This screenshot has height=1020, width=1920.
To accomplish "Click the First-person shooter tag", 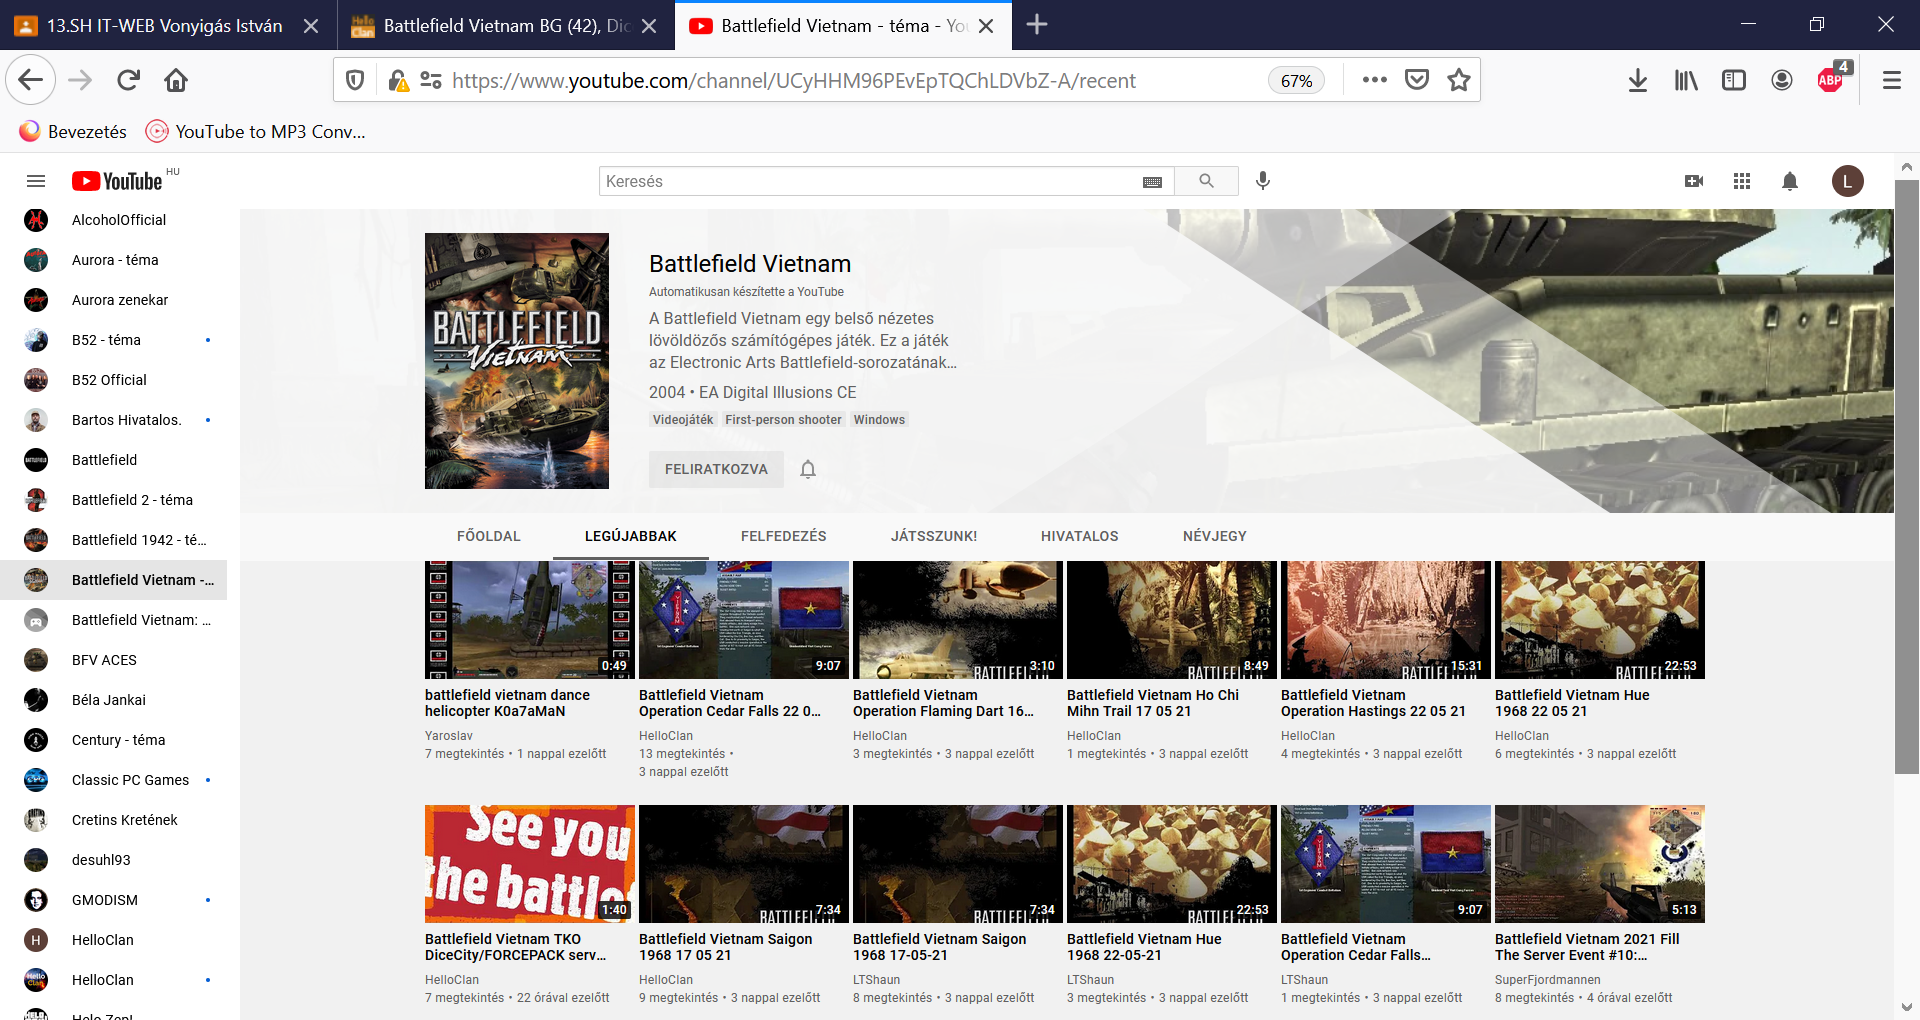I will click(783, 420).
